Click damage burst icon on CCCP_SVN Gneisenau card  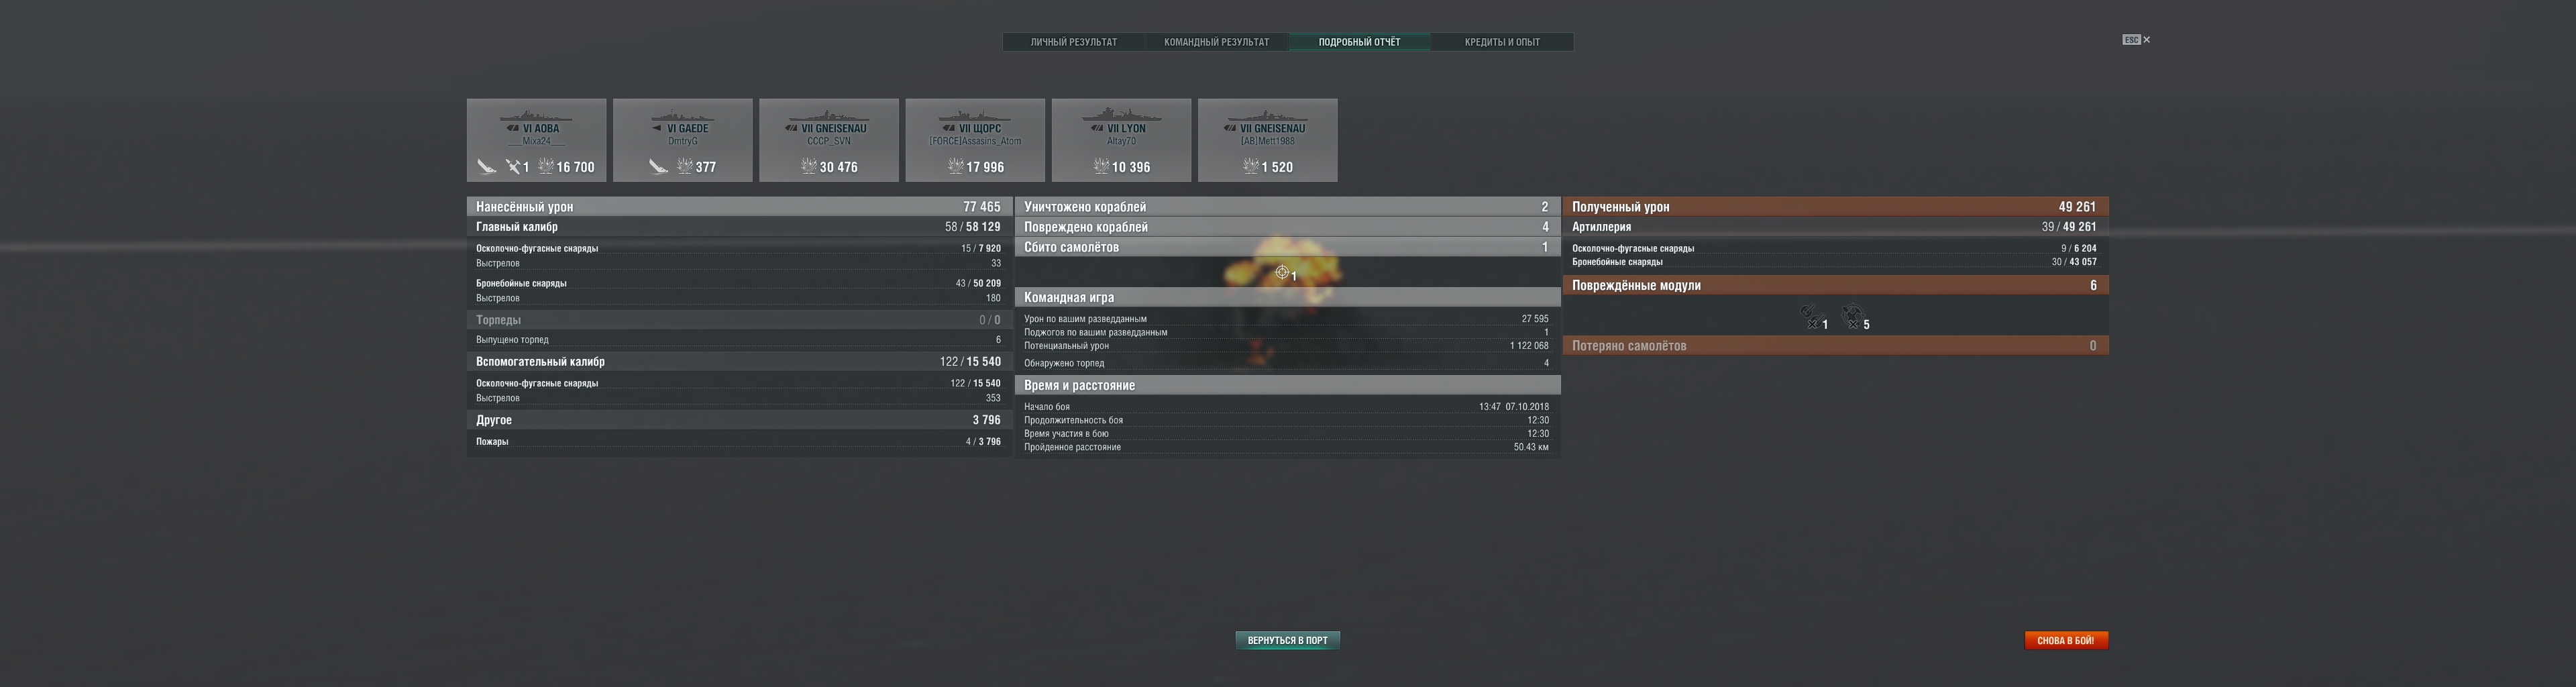808,167
